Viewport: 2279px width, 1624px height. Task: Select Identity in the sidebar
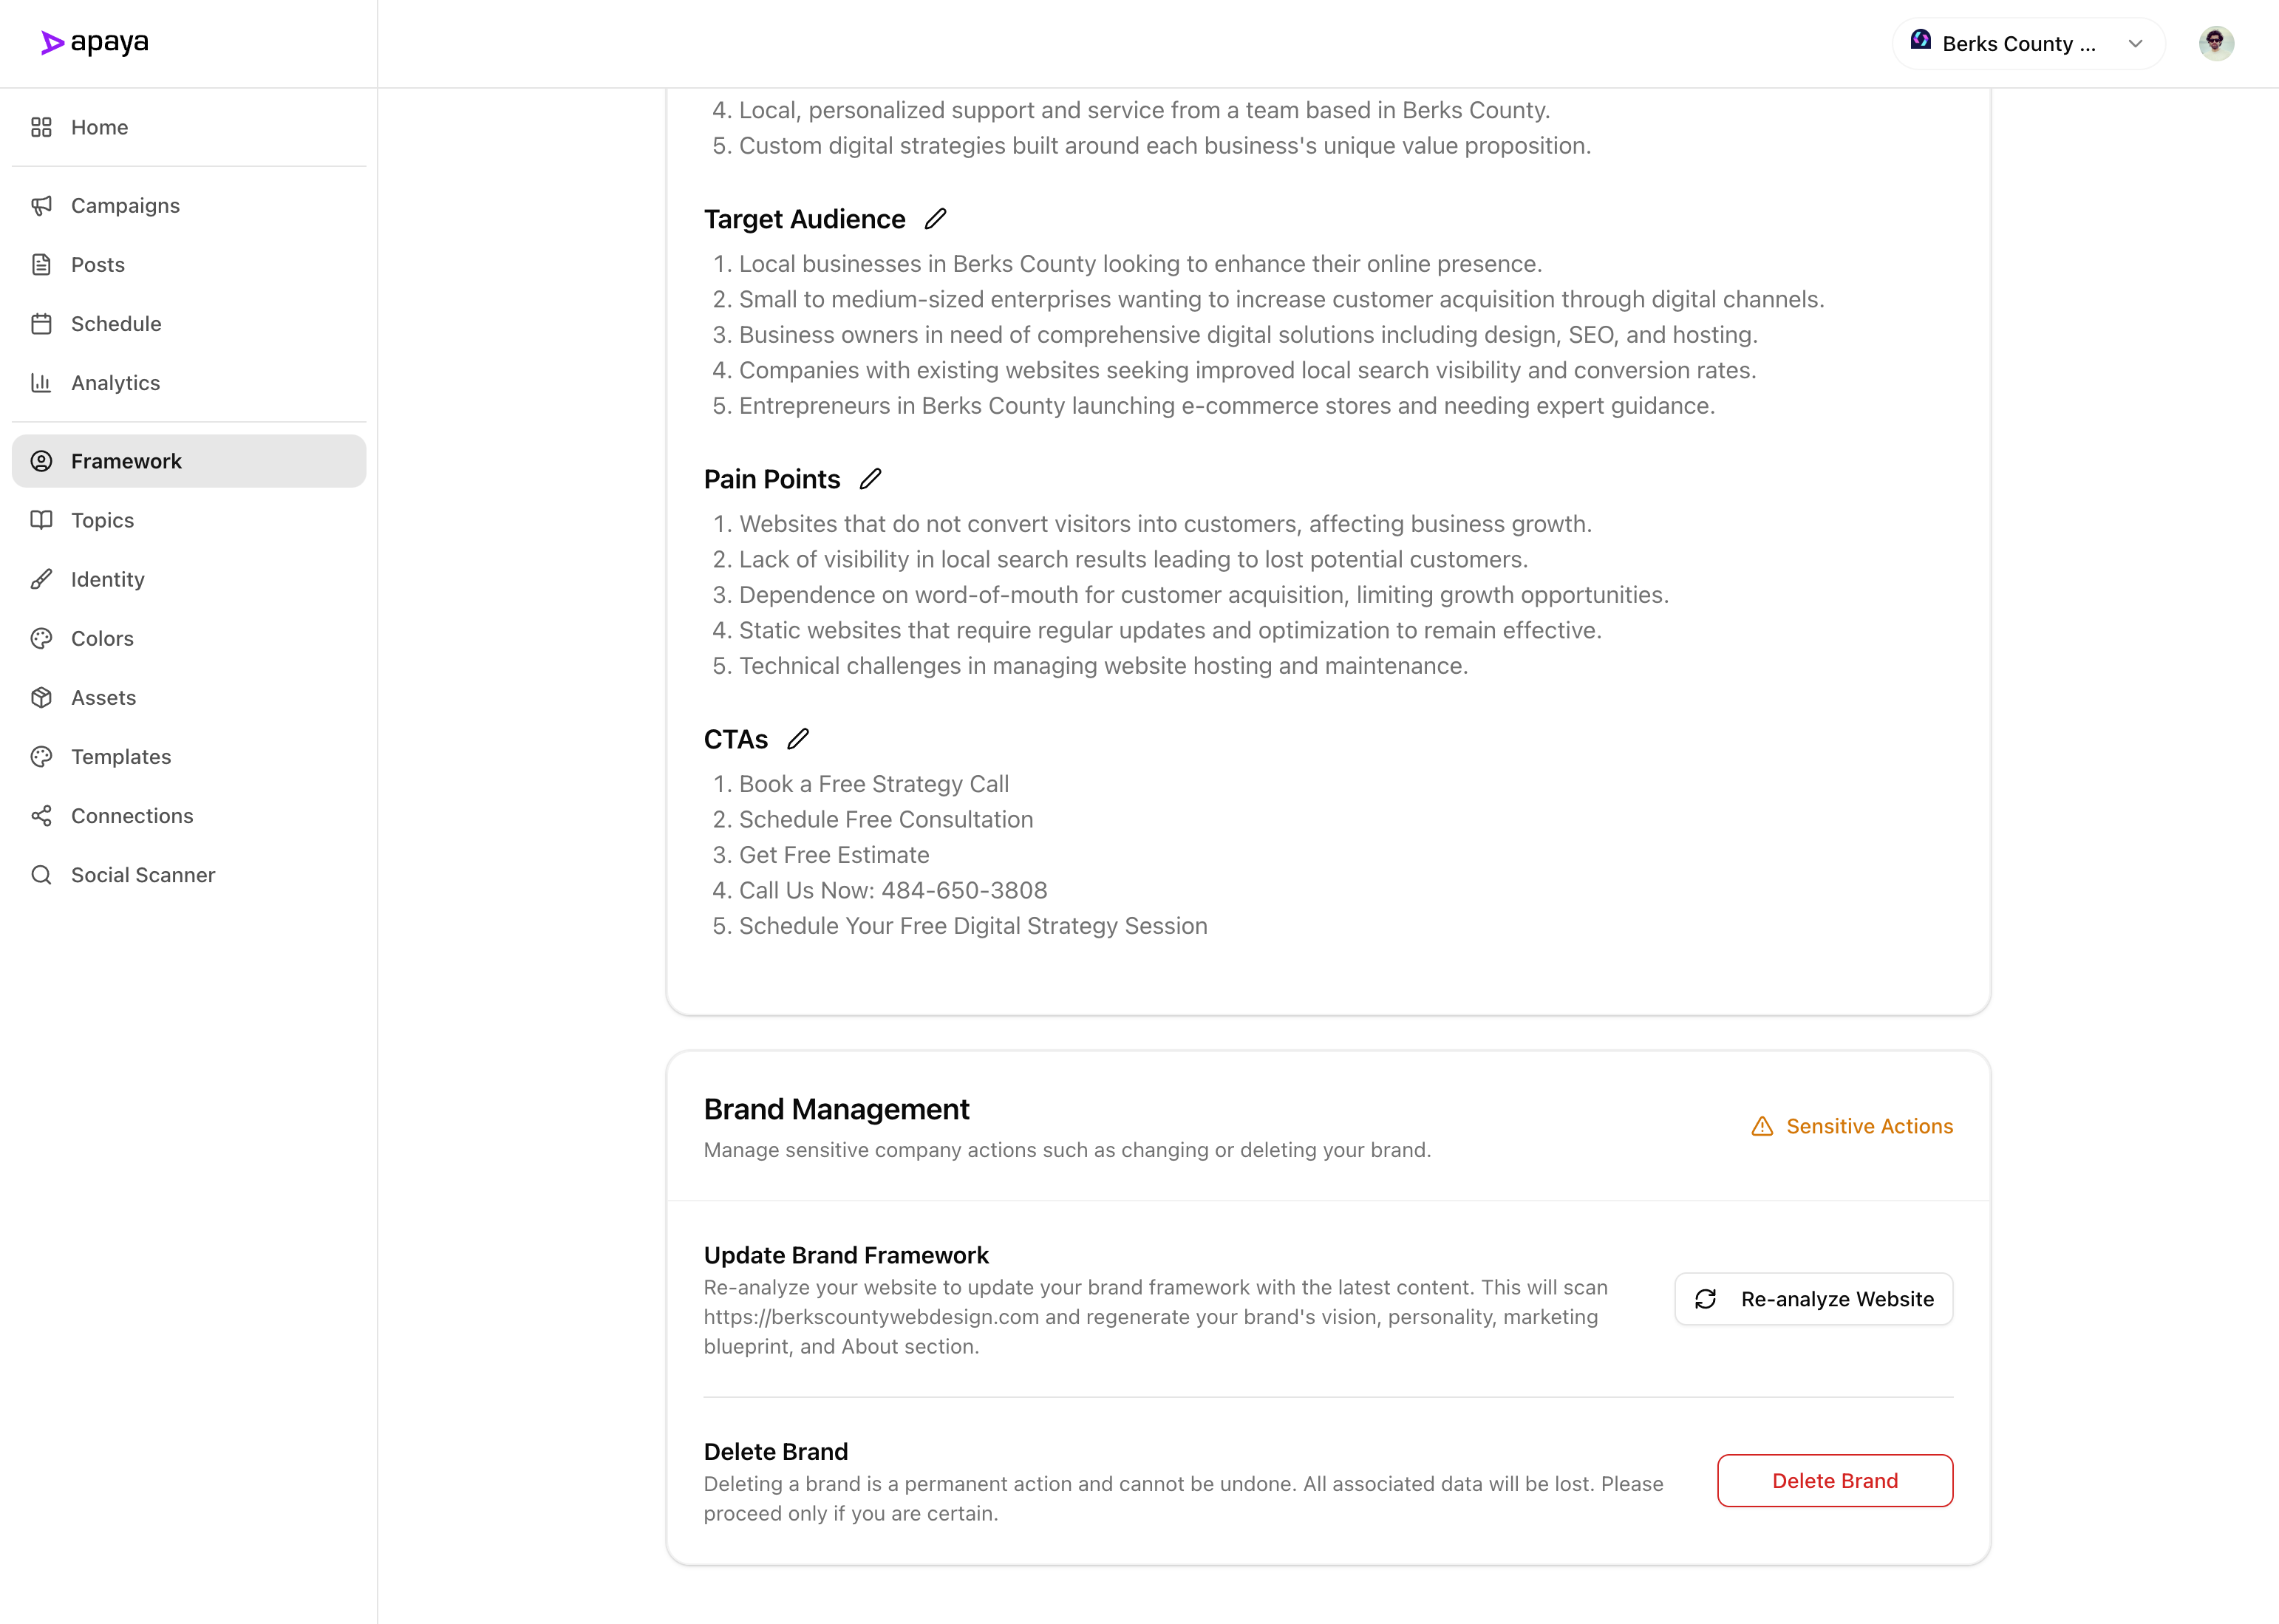tap(108, 579)
